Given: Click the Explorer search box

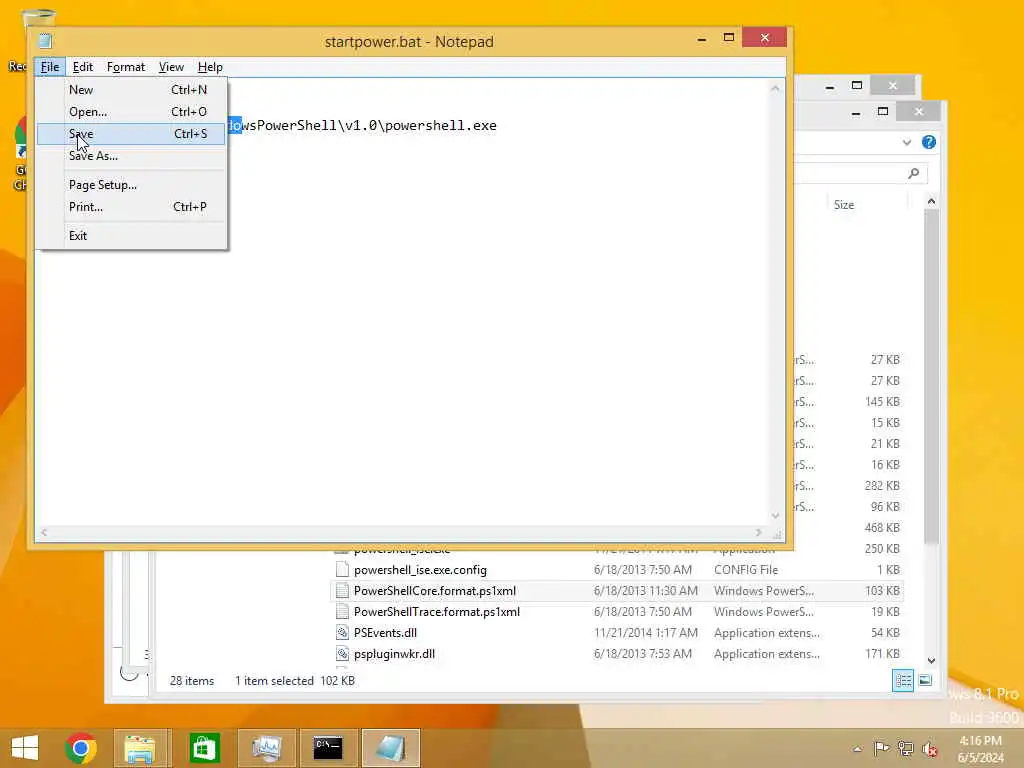Looking at the screenshot, I should point(859,173).
